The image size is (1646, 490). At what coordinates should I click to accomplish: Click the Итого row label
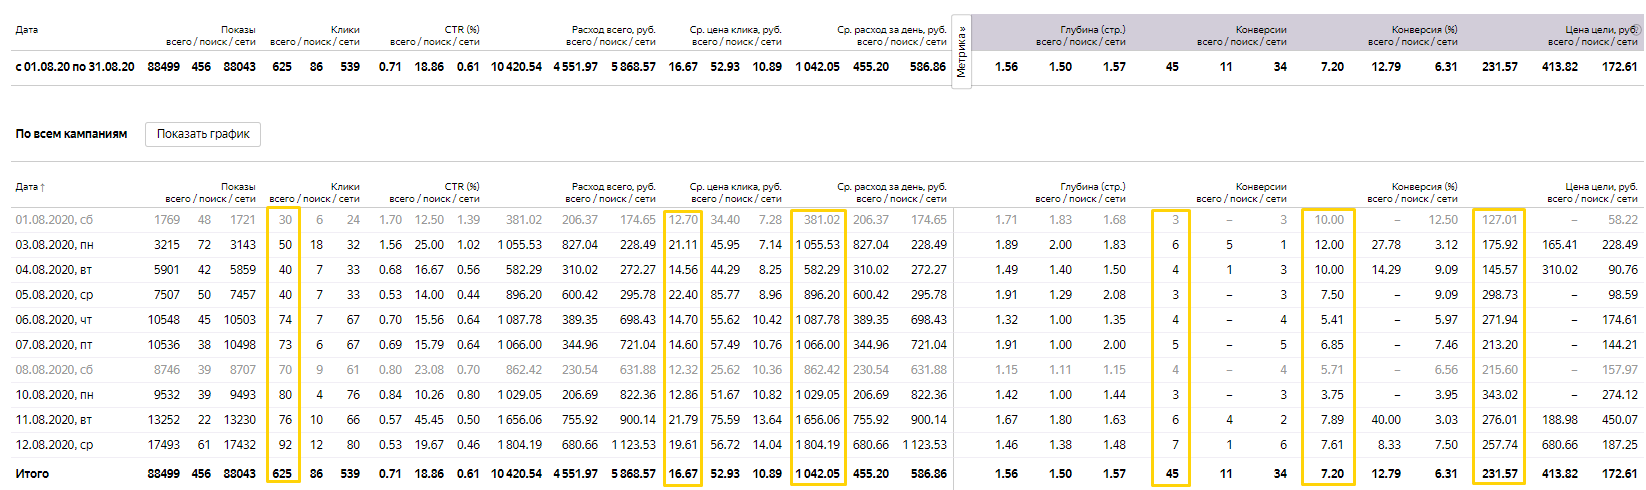pyautogui.click(x=32, y=474)
